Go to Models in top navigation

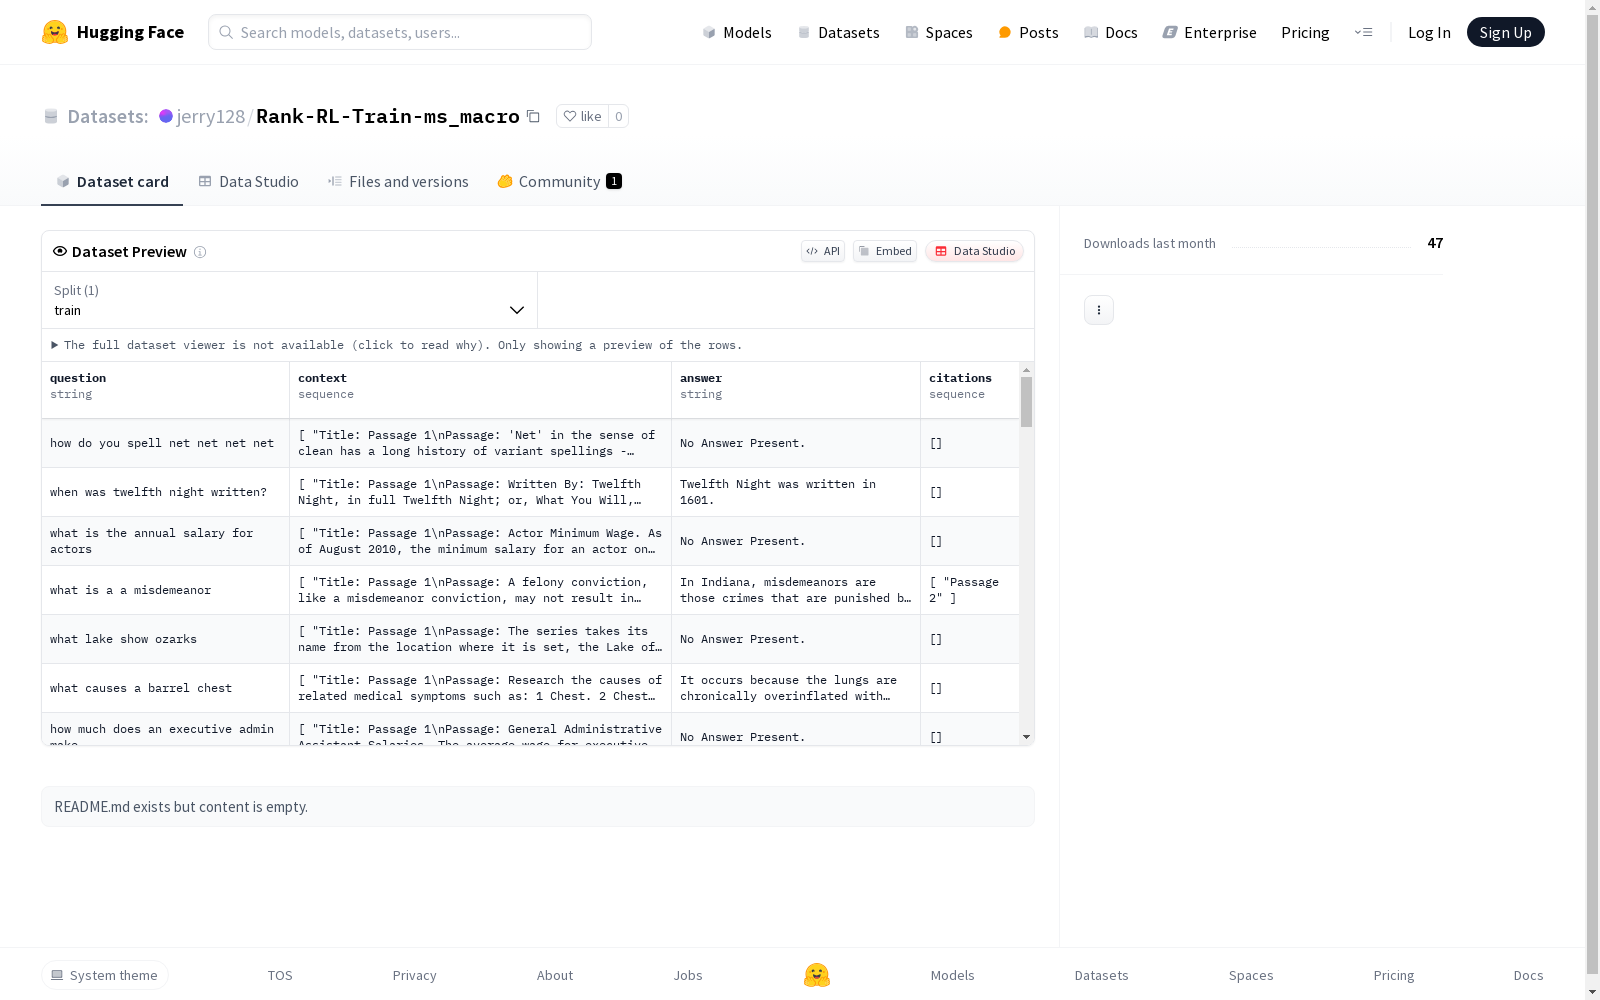click(x=737, y=32)
